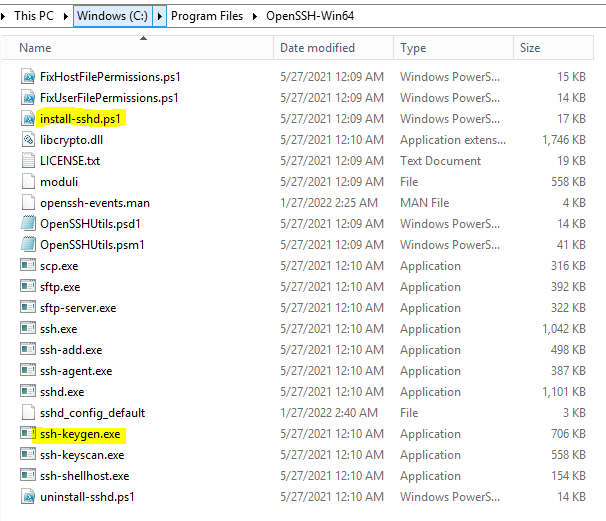Click the sshd_config_default file icon
This screenshot has width=606, height=521.
[28, 412]
